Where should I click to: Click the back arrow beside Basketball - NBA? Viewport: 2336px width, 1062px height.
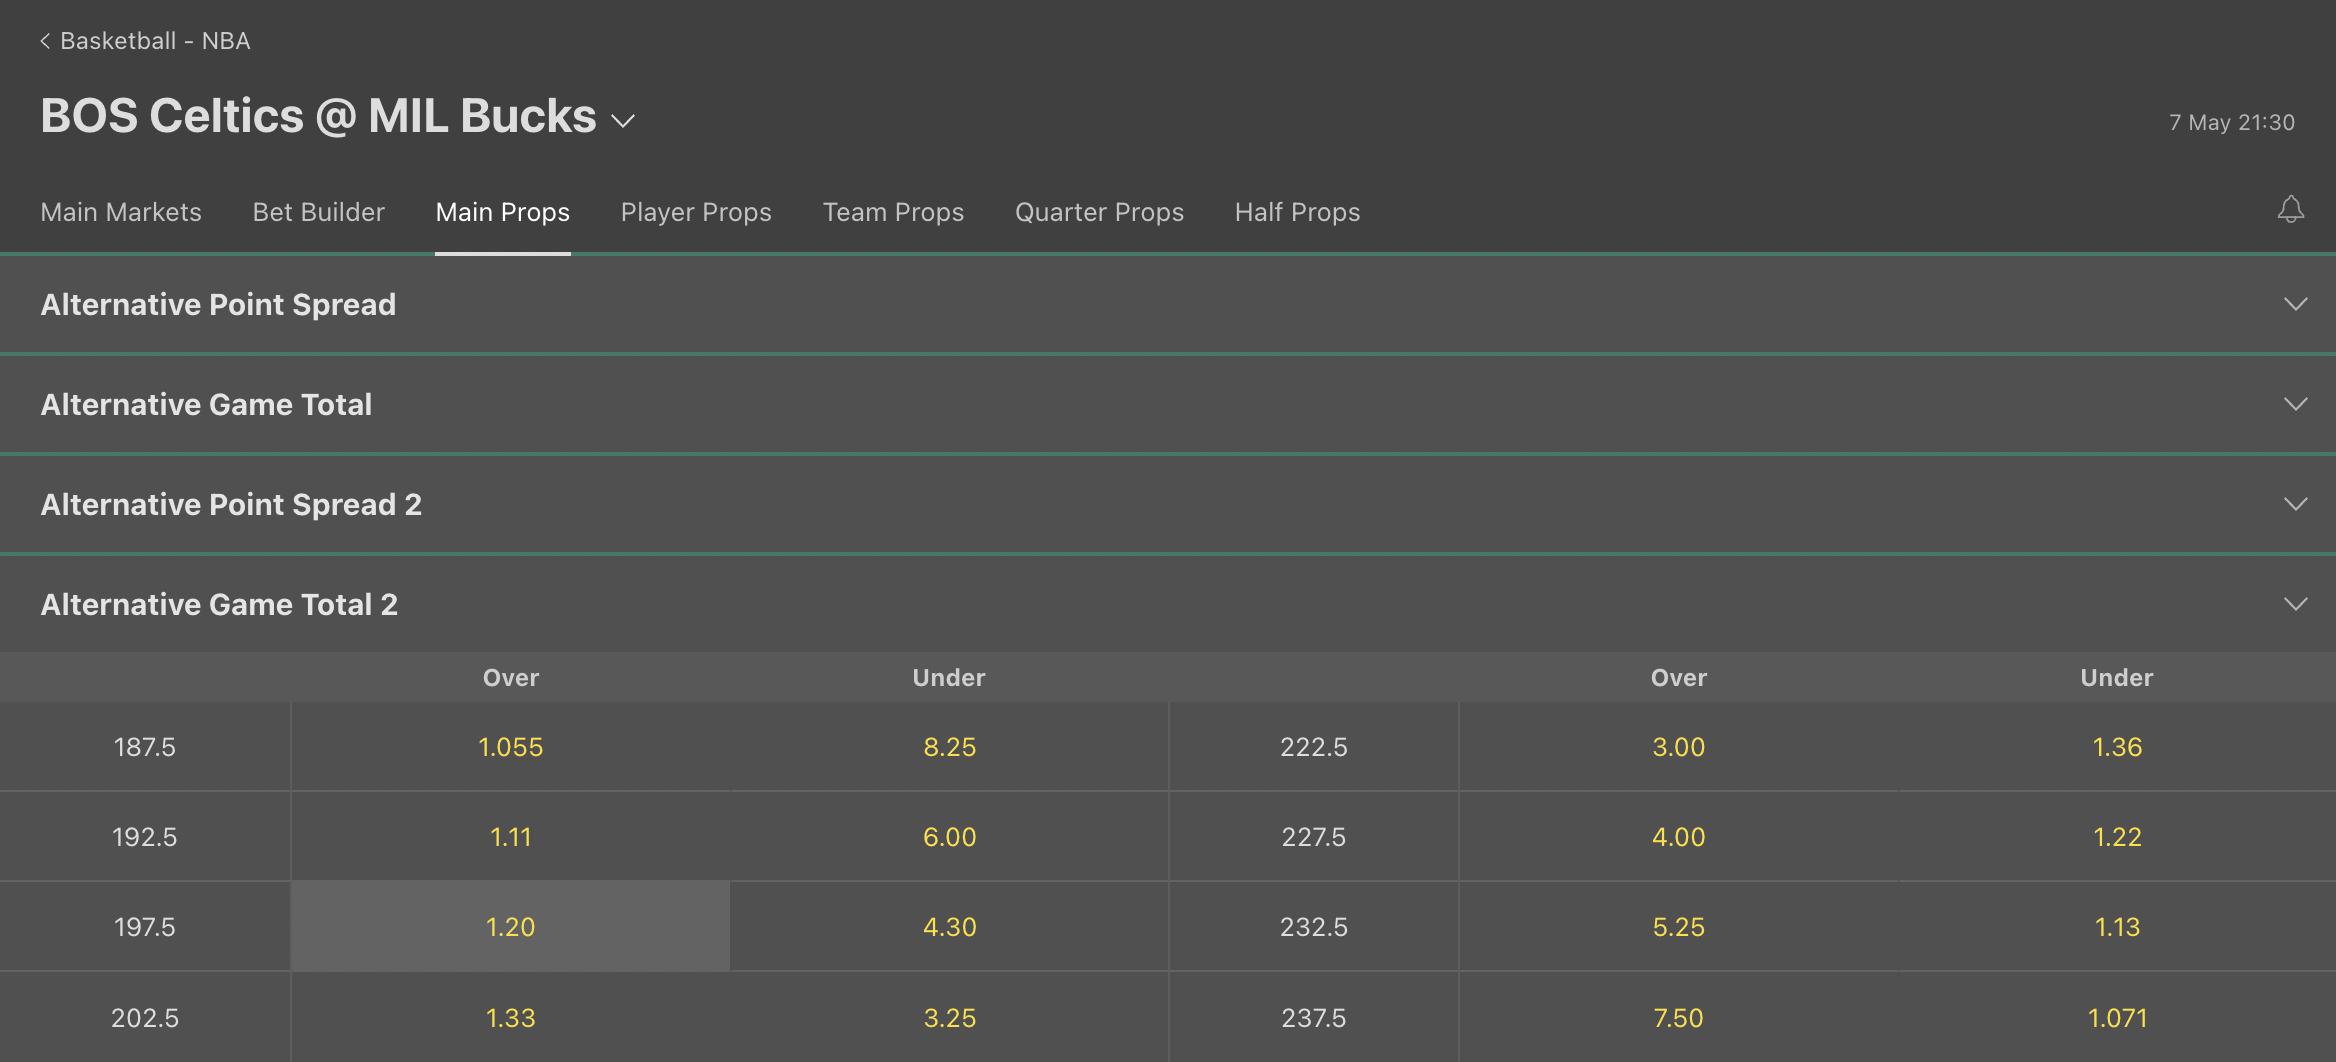(x=45, y=41)
